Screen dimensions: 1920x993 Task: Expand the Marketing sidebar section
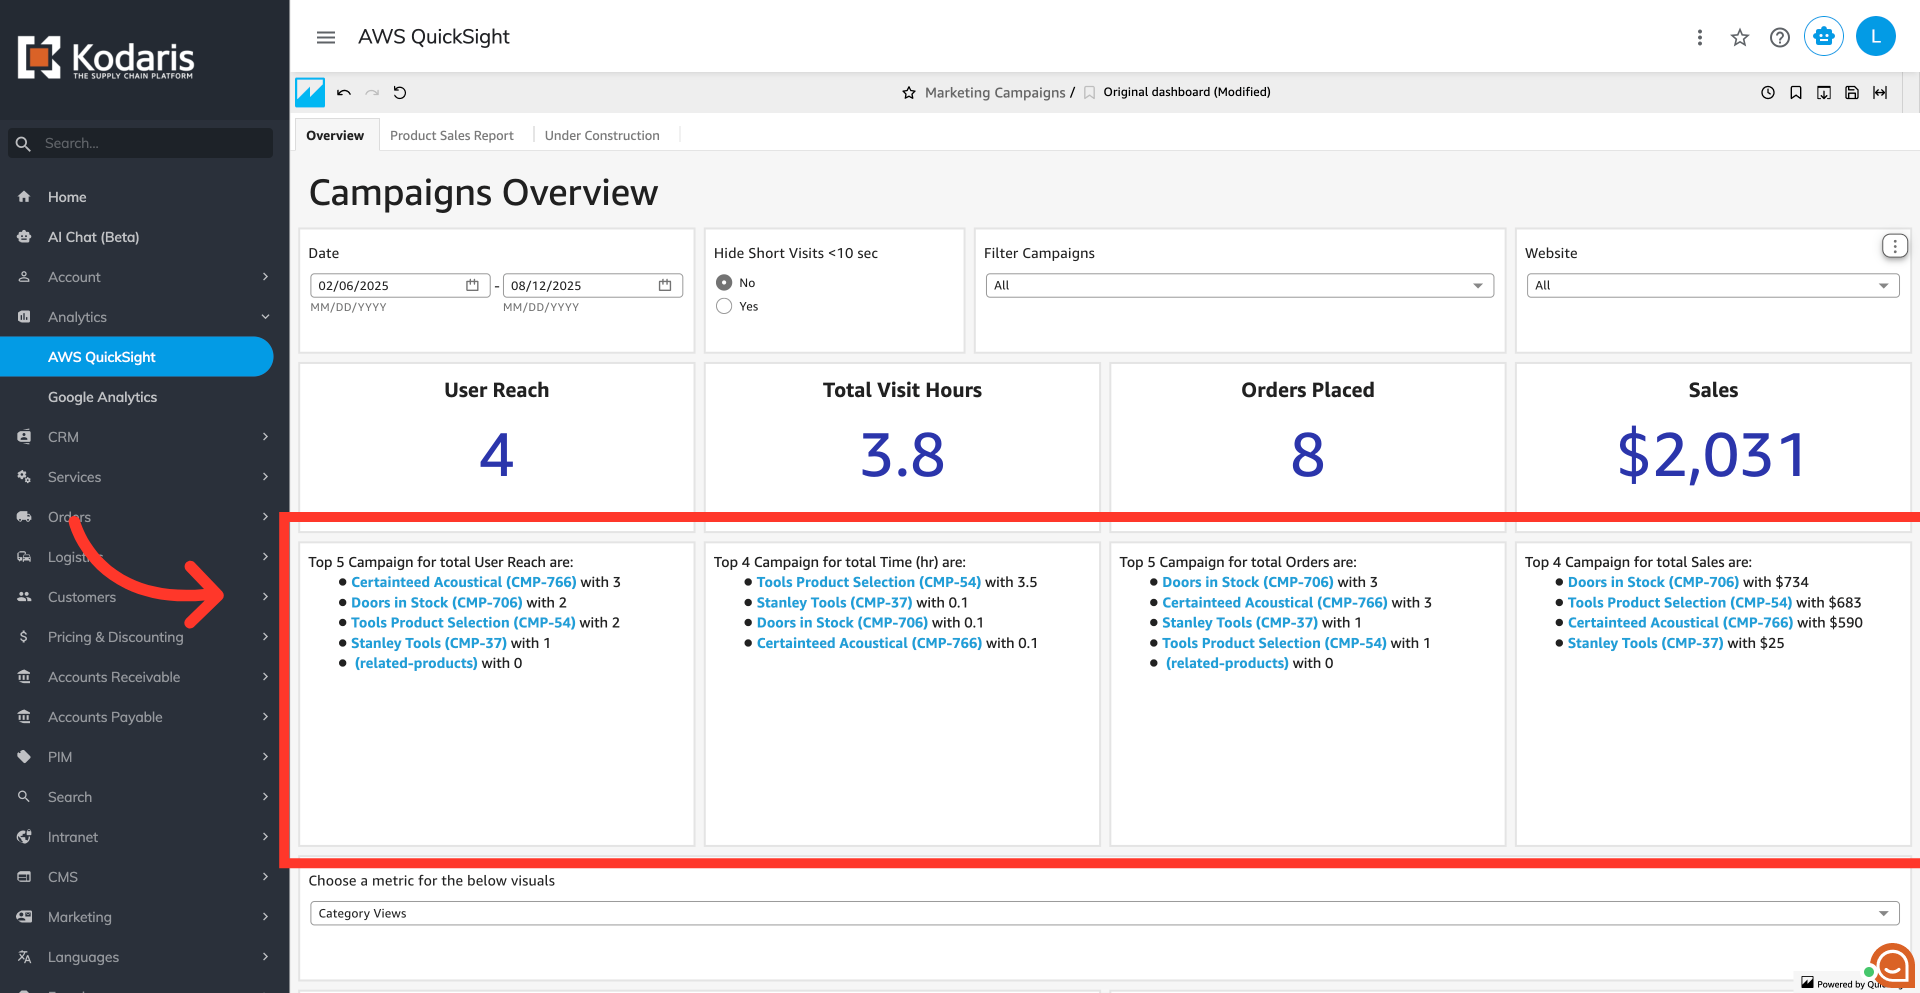144,917
